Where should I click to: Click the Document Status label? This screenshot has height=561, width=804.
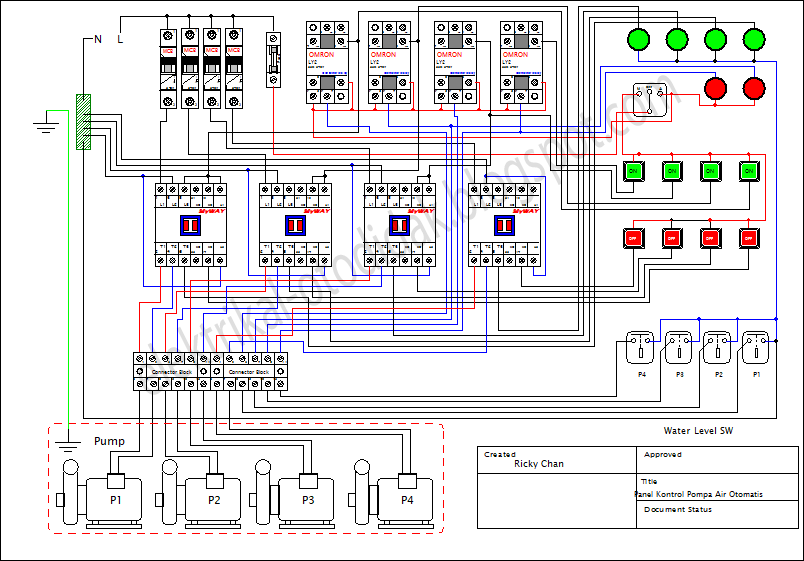pos(678,509)
